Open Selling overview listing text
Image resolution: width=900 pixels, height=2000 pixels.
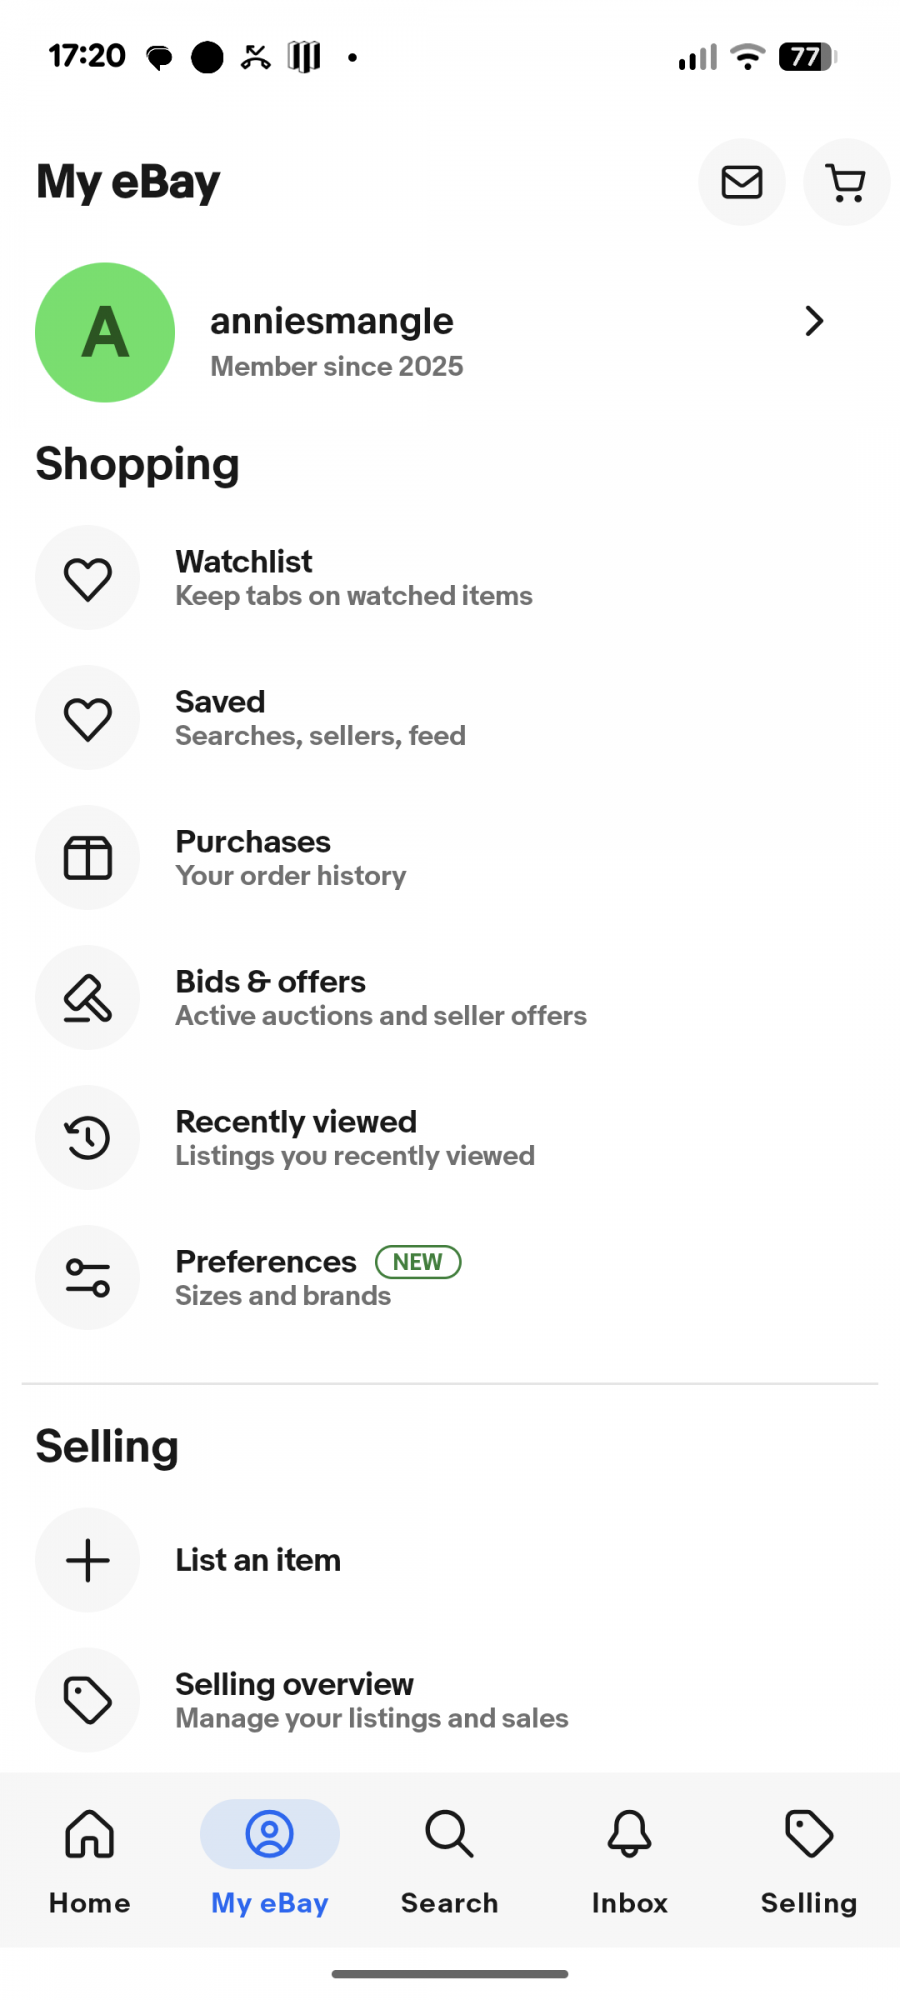click(371, 1700)
